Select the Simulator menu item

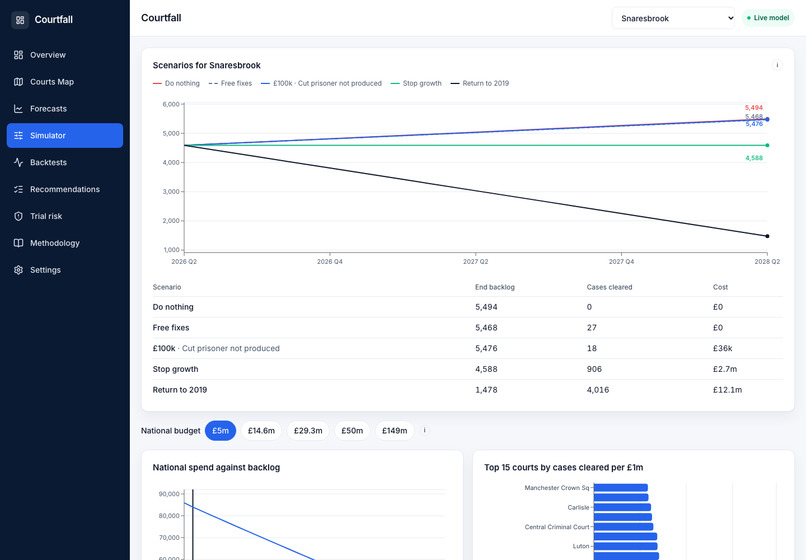point(65,135)
